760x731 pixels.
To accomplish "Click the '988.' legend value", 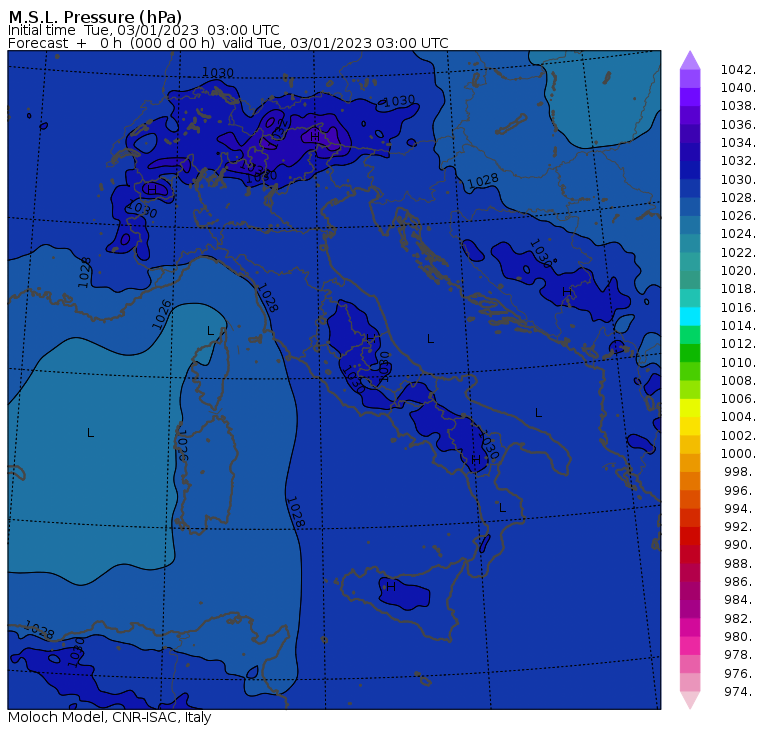I will 740,564.
